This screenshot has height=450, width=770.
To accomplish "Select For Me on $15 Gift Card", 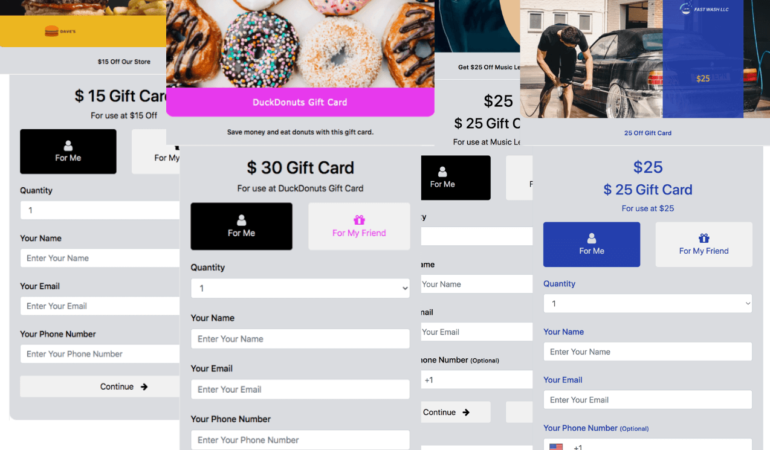I will (x=68, y=151).
